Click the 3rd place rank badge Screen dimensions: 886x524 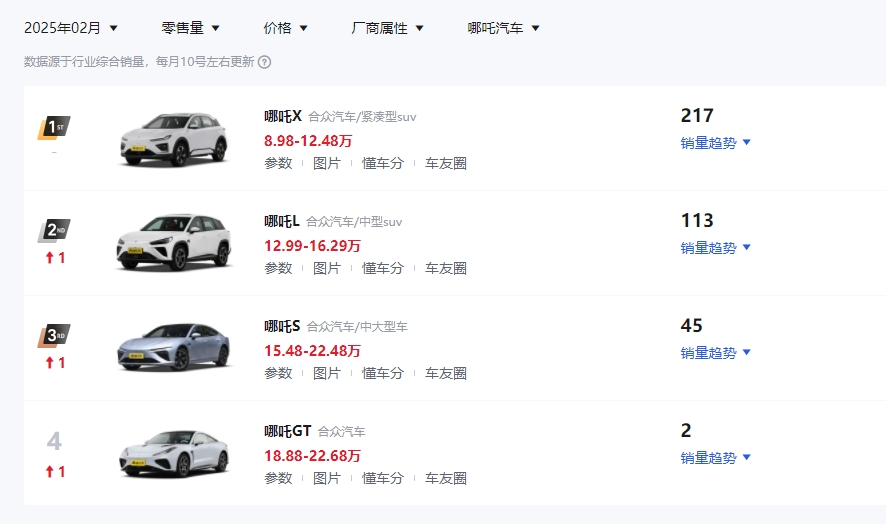coord(54,336)
